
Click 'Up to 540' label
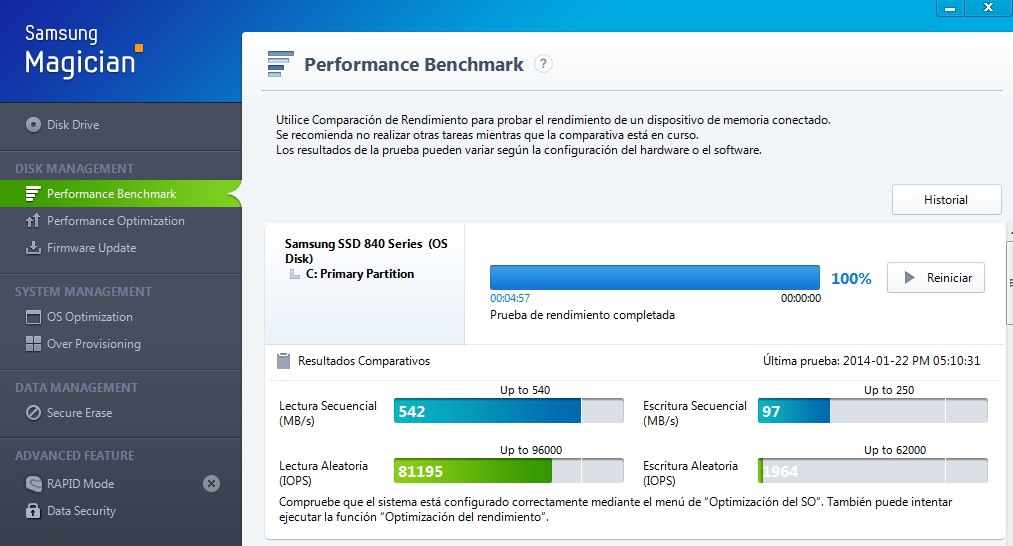[525, 390]
